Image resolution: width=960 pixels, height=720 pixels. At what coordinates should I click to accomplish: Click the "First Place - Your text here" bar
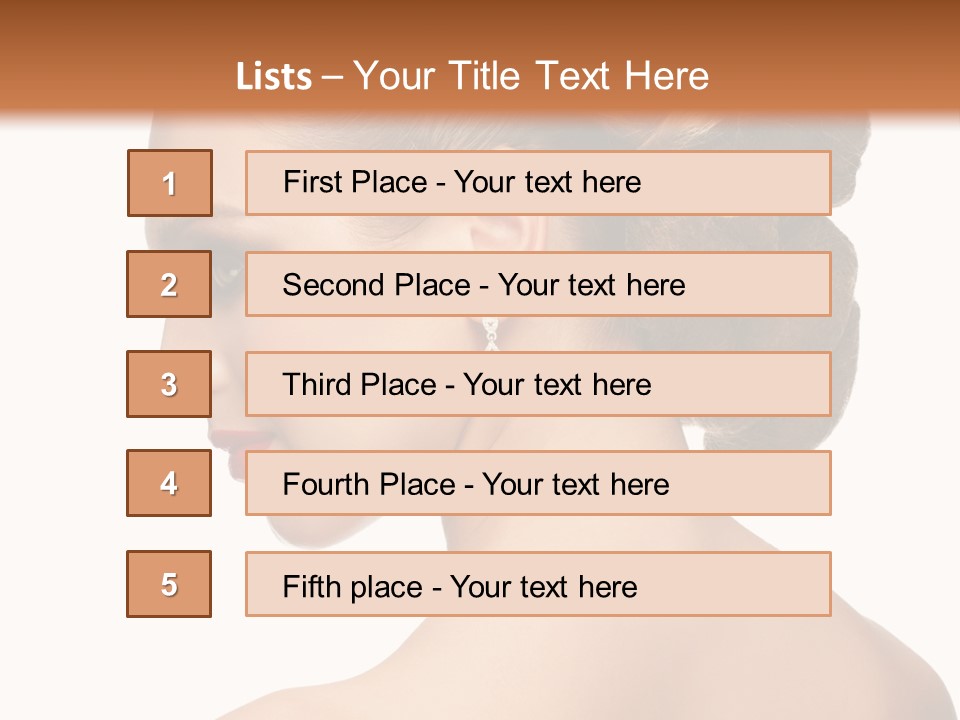538,183
